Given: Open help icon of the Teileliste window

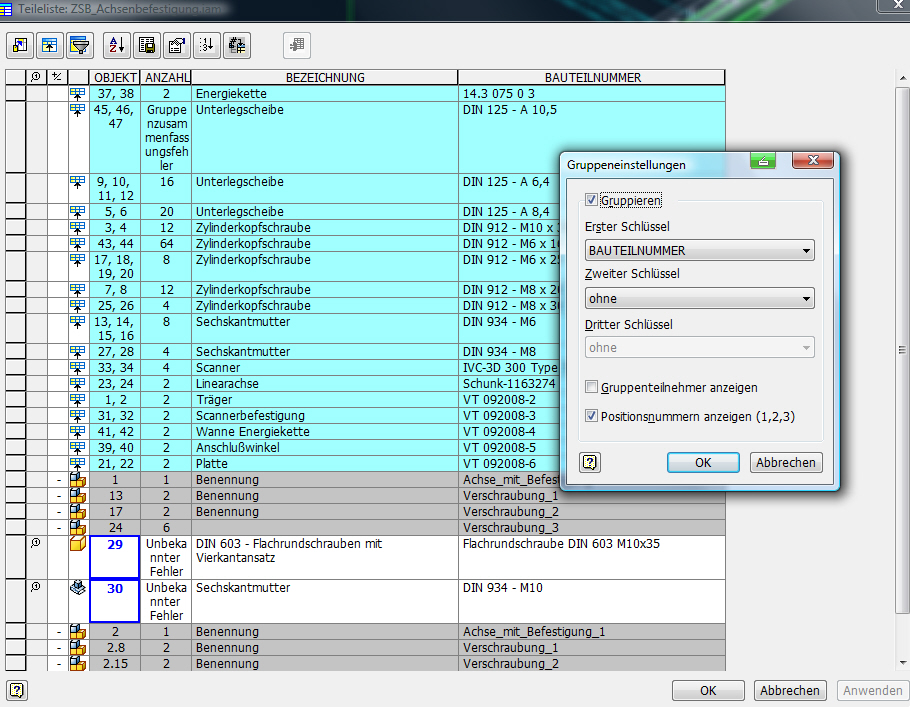Looking at the screenshot, I should pos(17,690).
